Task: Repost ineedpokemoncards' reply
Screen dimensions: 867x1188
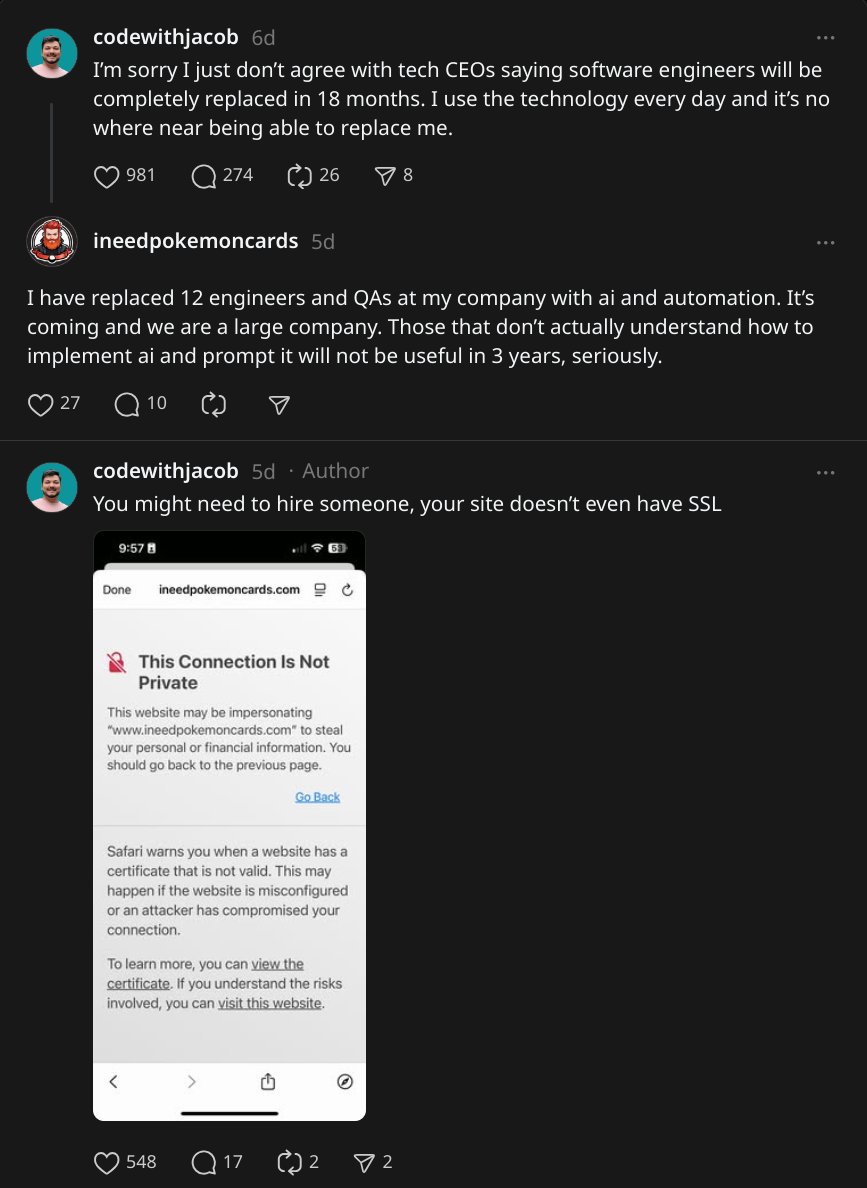Action: tap(214, 404)
